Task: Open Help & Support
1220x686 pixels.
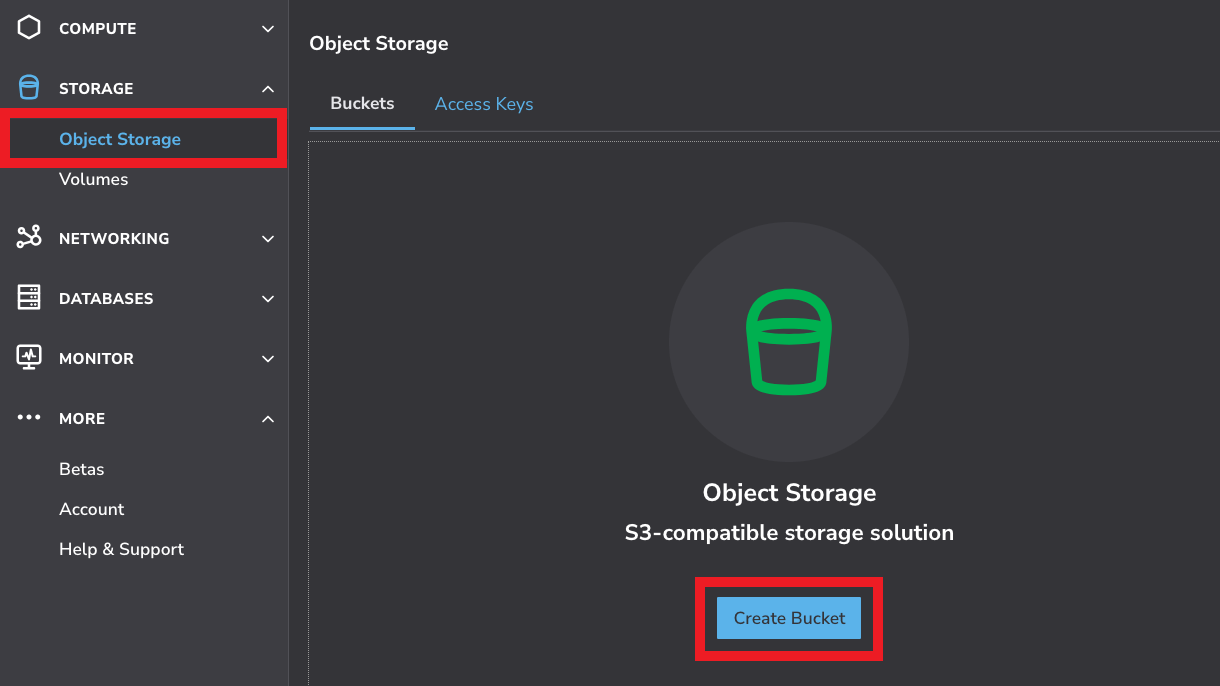Action: coord(122,549)
